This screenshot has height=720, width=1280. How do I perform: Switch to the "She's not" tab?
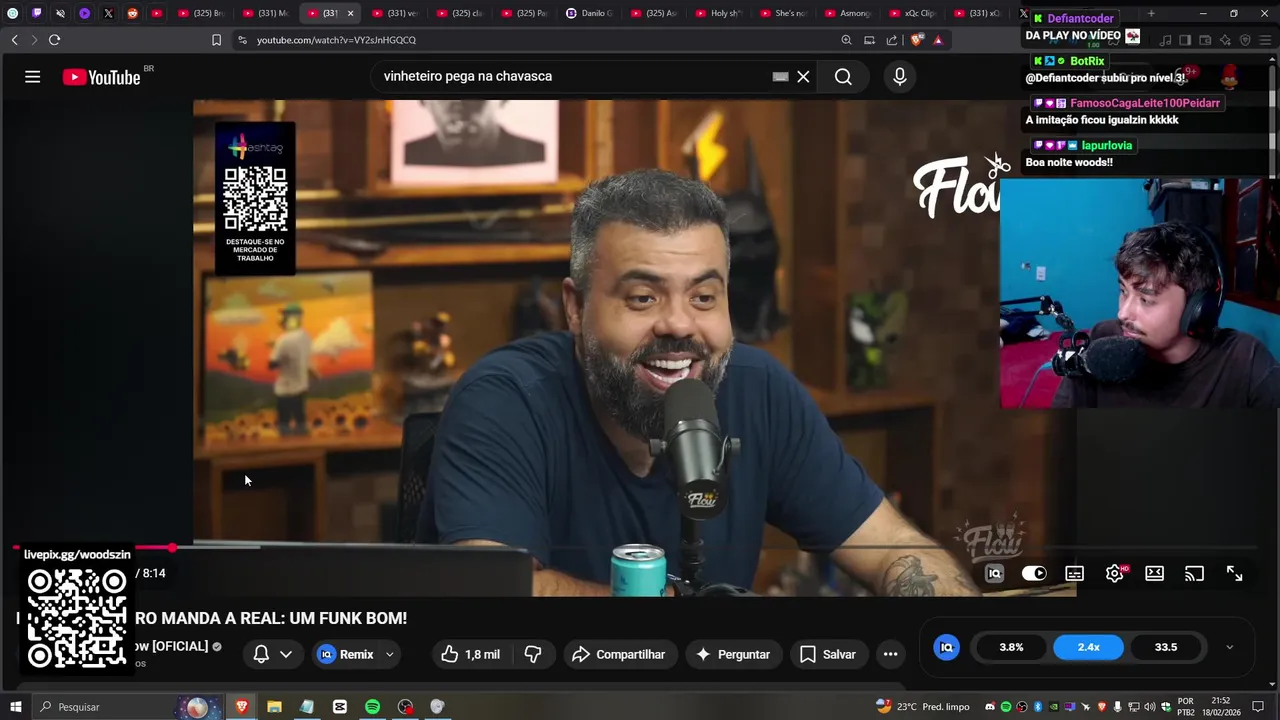(x=785, y=13)
